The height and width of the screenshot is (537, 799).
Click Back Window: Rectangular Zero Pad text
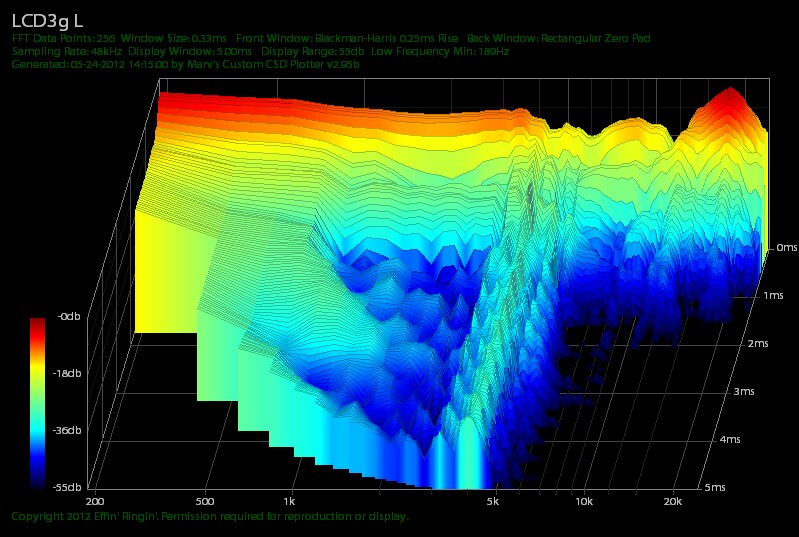coord(558,38)
